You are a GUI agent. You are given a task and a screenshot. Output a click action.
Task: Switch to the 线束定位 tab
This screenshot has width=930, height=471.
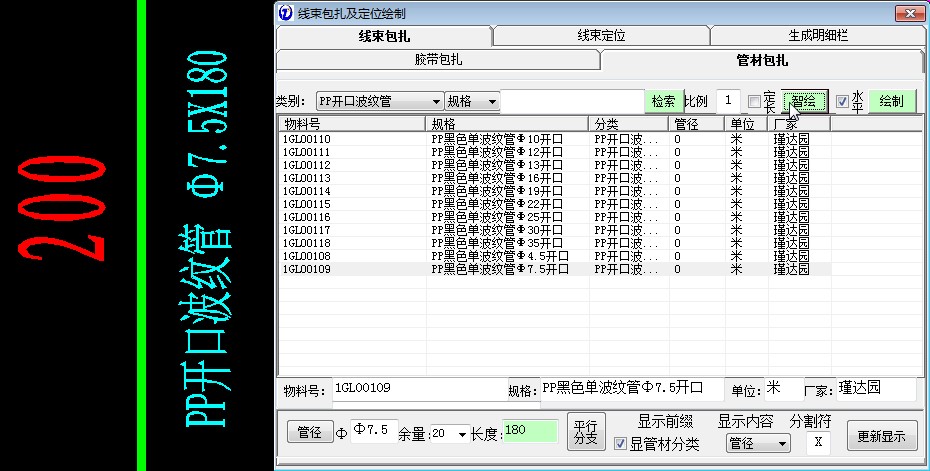(x=601, y=36)
